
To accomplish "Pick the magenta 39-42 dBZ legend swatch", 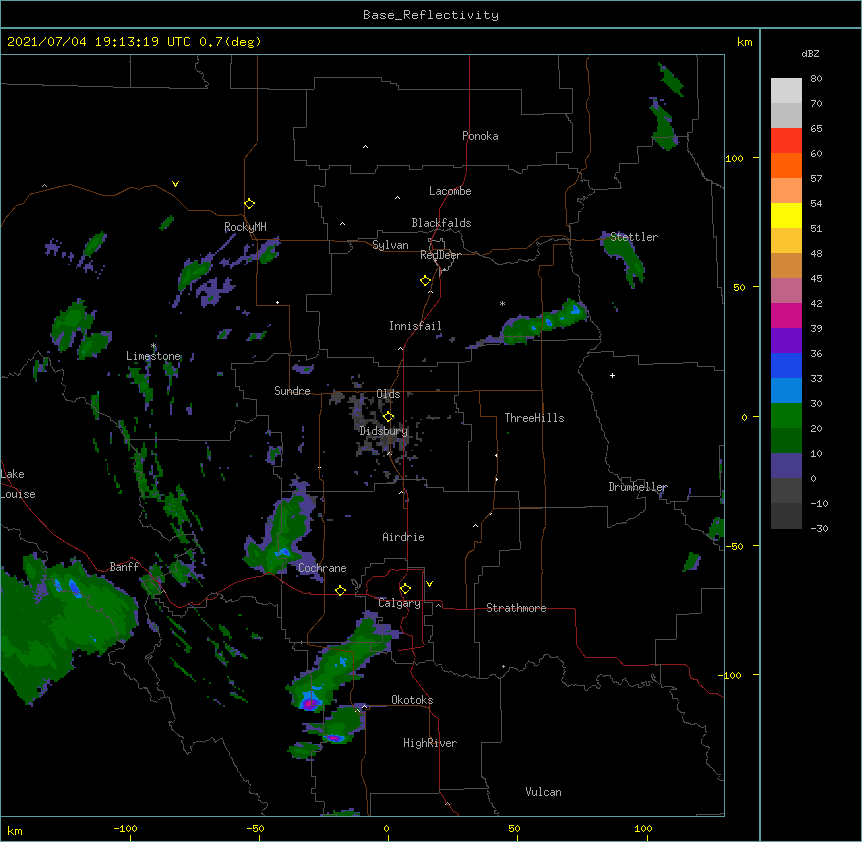I will point(786,315).
